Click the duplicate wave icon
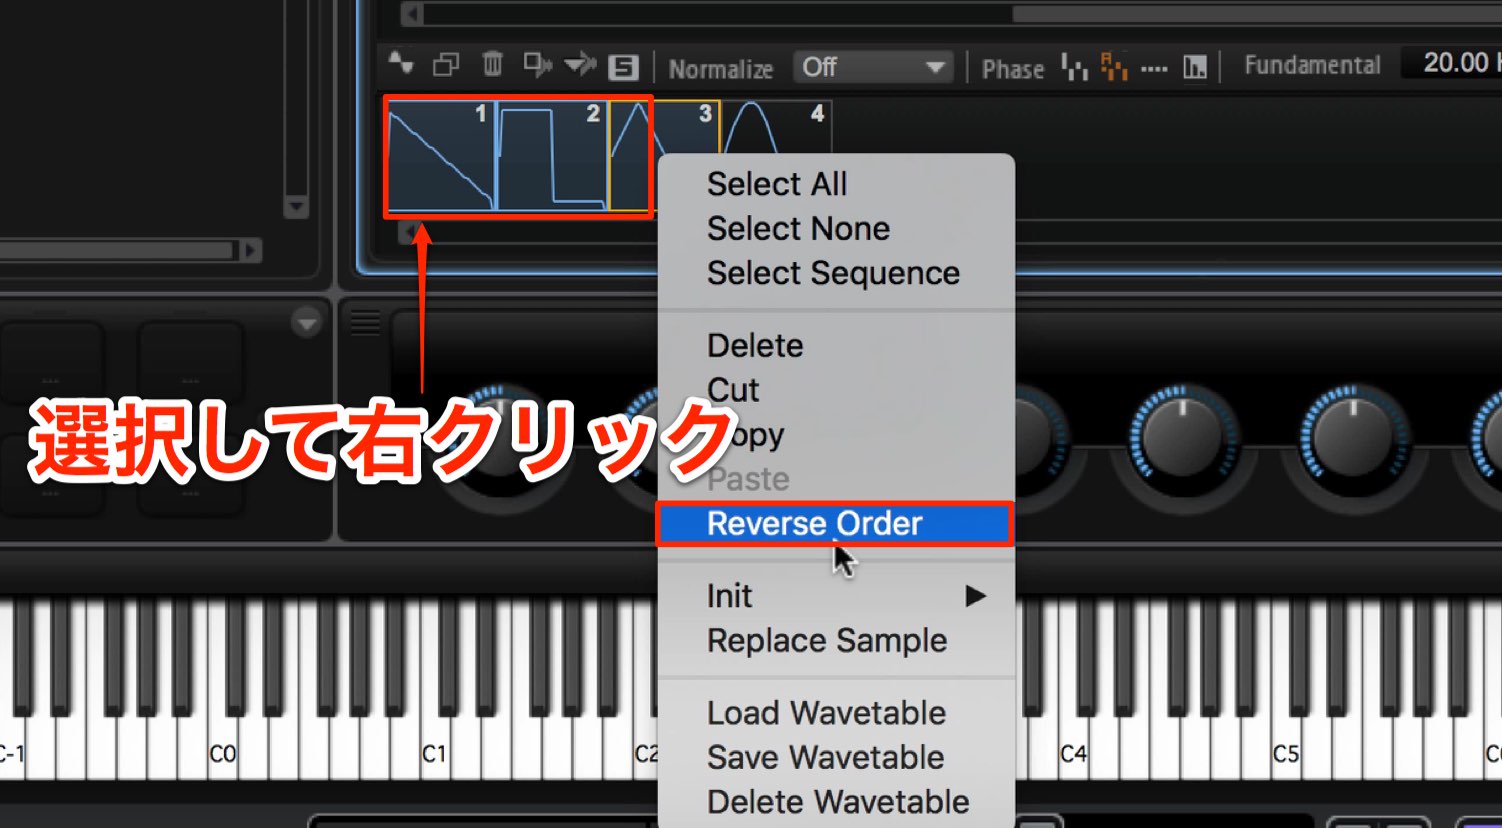Screen dimensions: 1502x828 [x=446, y=66]
